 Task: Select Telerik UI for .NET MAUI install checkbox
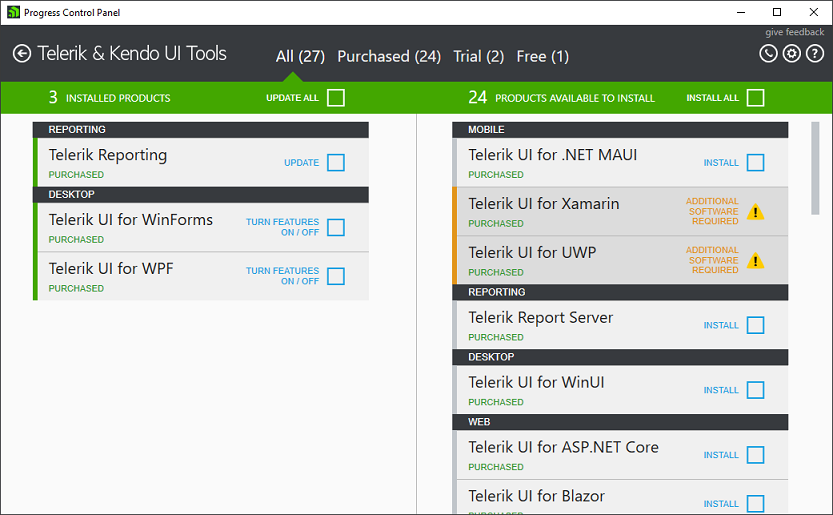[756, 163]
